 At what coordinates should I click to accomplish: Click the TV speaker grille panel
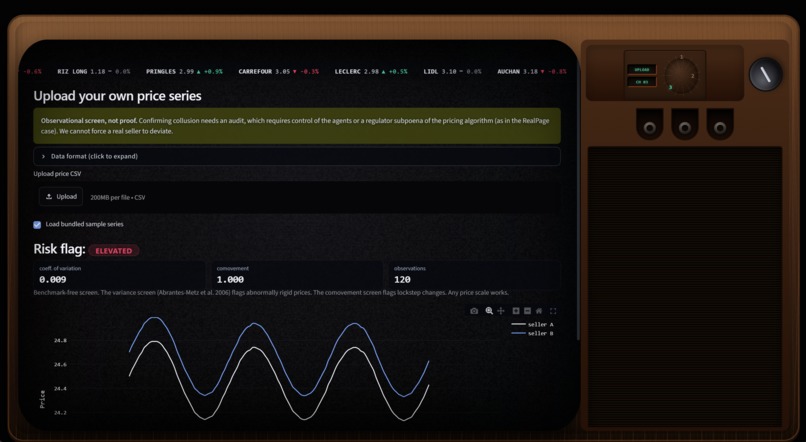685,287
